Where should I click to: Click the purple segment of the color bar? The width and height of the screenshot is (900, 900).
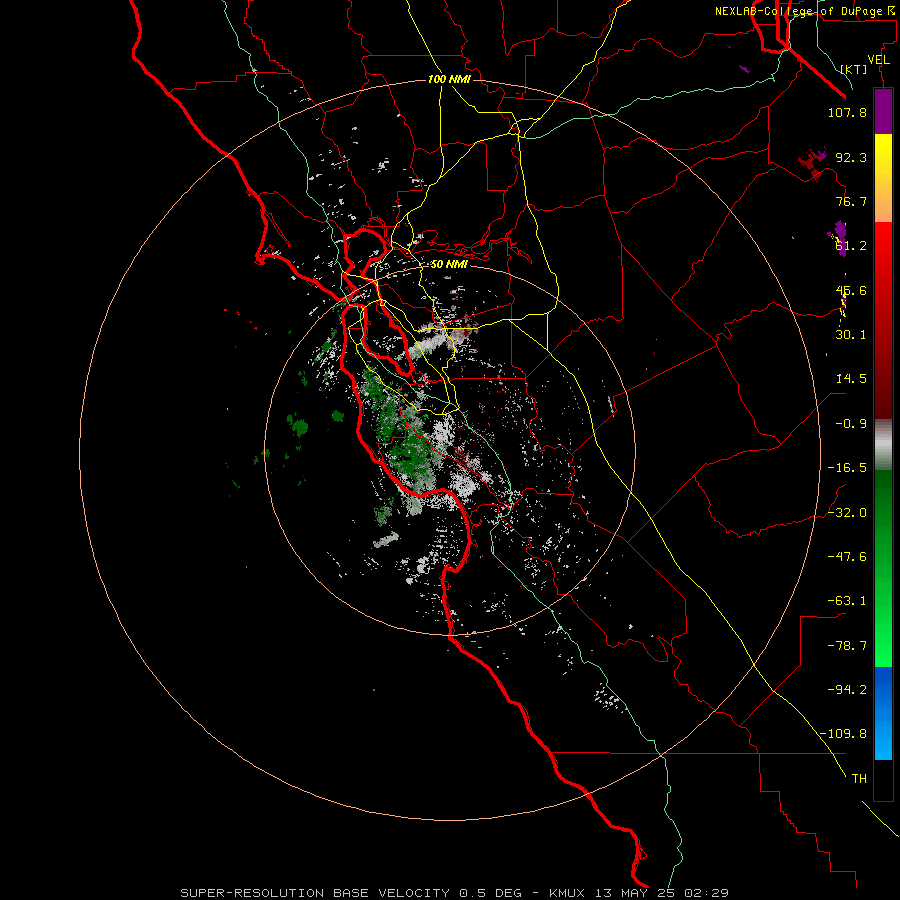click(883, 111)
